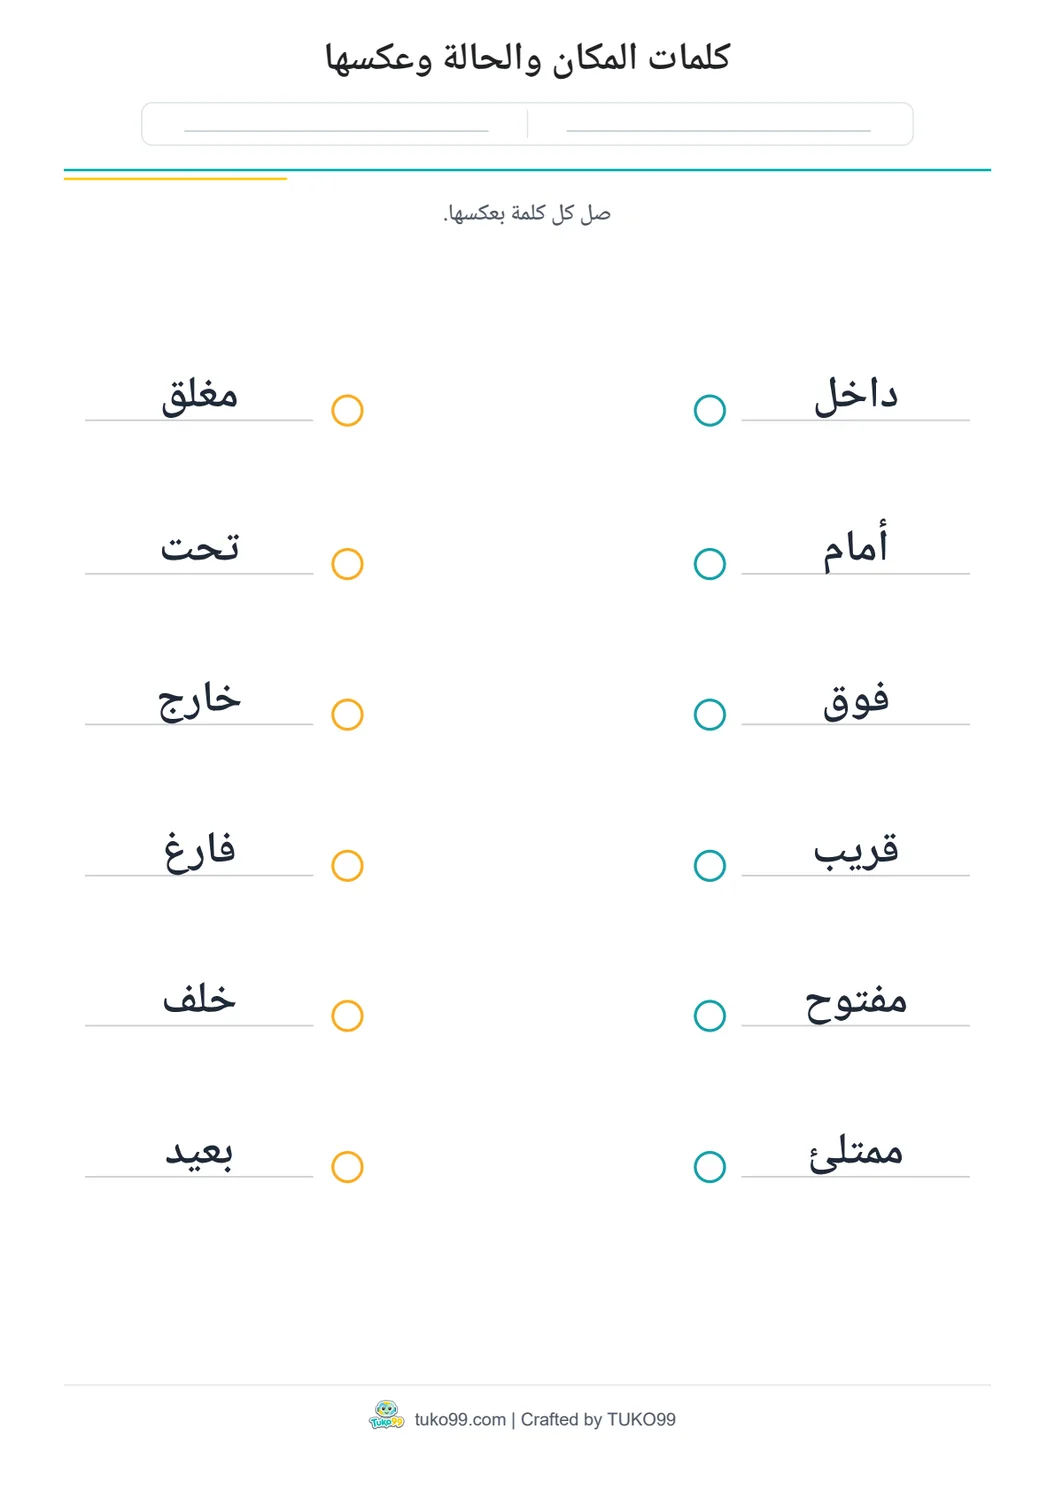Click the word مفتوح
The height and width of the screenshot is (1491, 1055).
tap(856, 1001)
